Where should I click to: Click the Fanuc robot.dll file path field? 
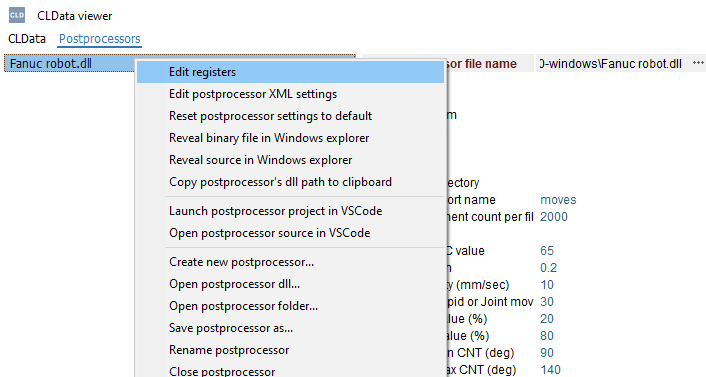pyautogui.click(x=613, y=64)
